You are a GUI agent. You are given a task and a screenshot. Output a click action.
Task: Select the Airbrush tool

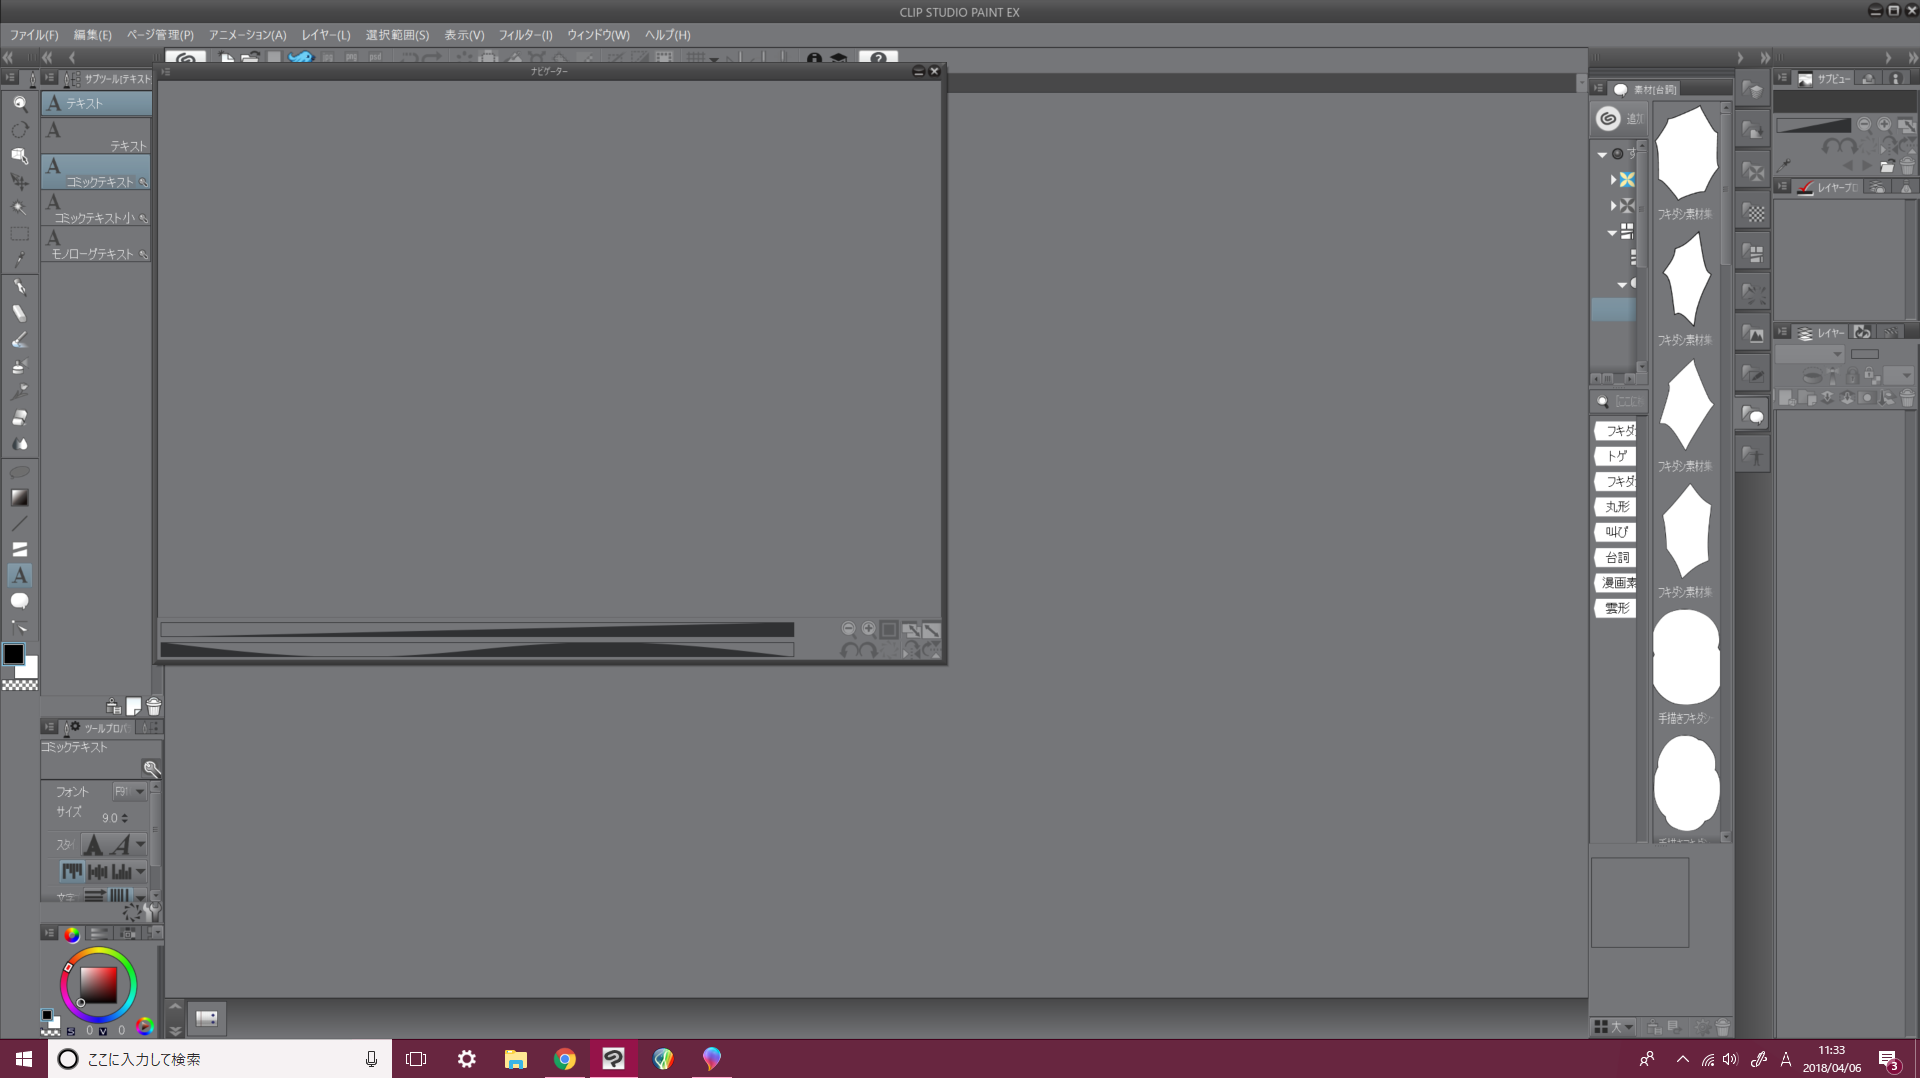(x=19, y=366)
